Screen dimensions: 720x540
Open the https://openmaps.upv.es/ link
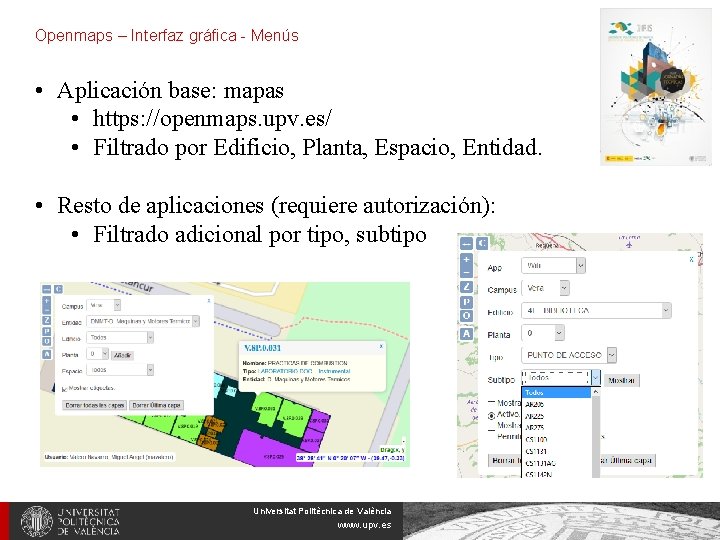click(212, 118)
